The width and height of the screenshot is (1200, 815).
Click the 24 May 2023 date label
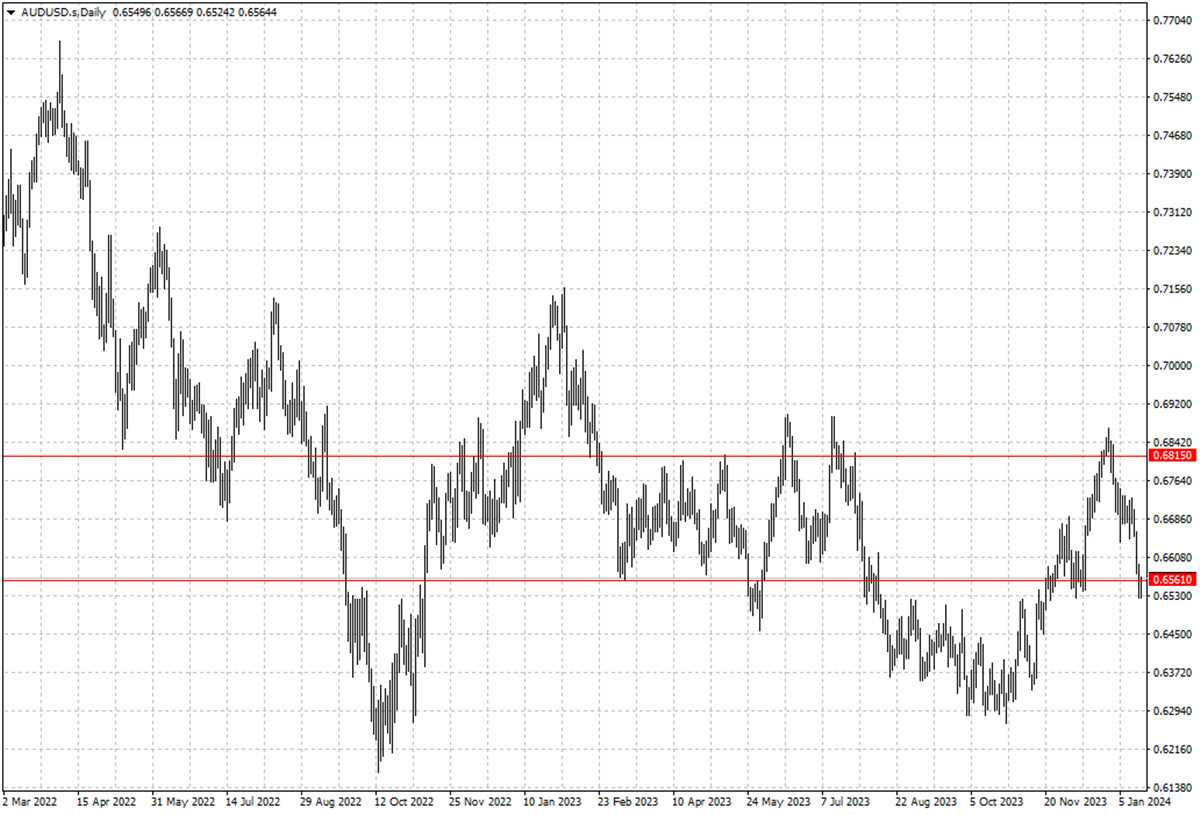pyautogui.click(x=778, y=802)
